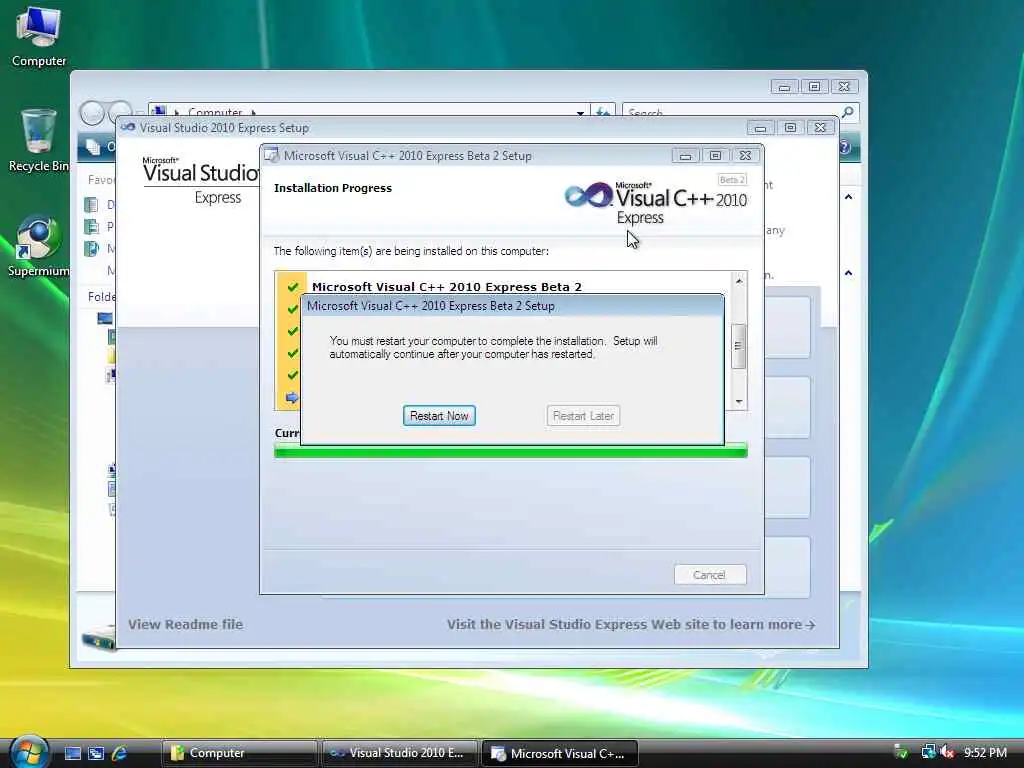Viewport: 1024px width, 768px height.
Task: Click the Installation Progress heading
Action: click(333, 188)
